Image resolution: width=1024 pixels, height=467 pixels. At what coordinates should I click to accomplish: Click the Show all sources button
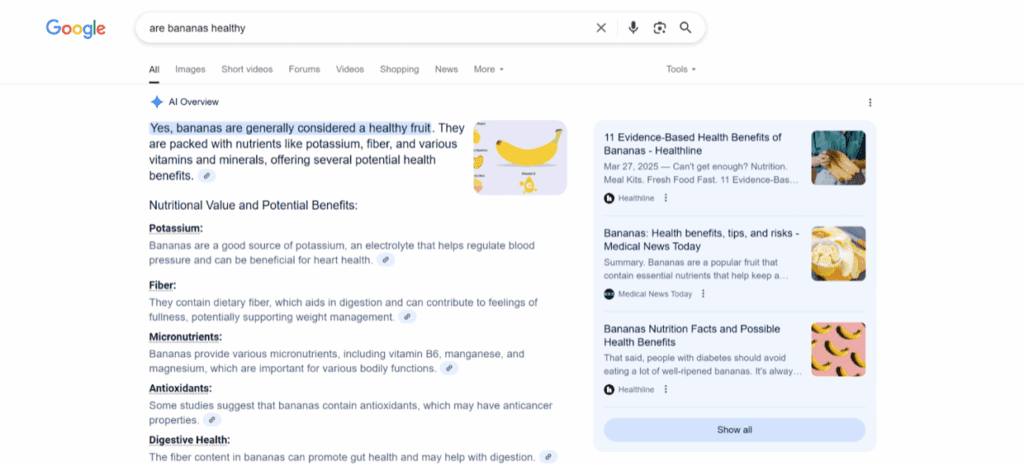(x=735, y=430)
